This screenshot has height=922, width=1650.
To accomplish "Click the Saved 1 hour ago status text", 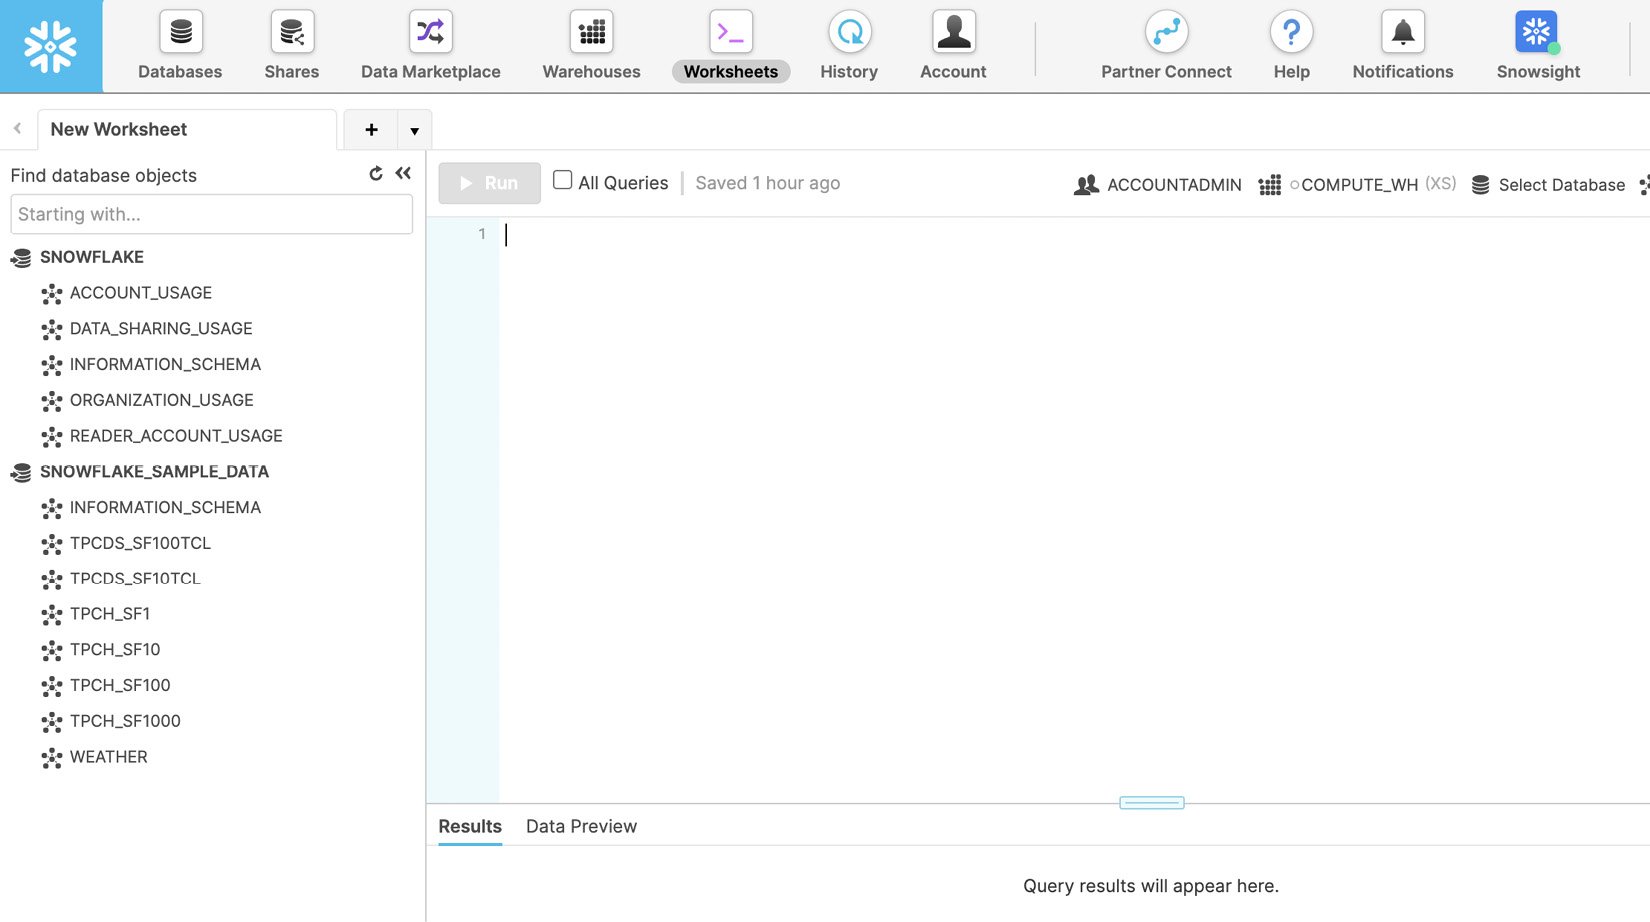I will coord(768,183).
